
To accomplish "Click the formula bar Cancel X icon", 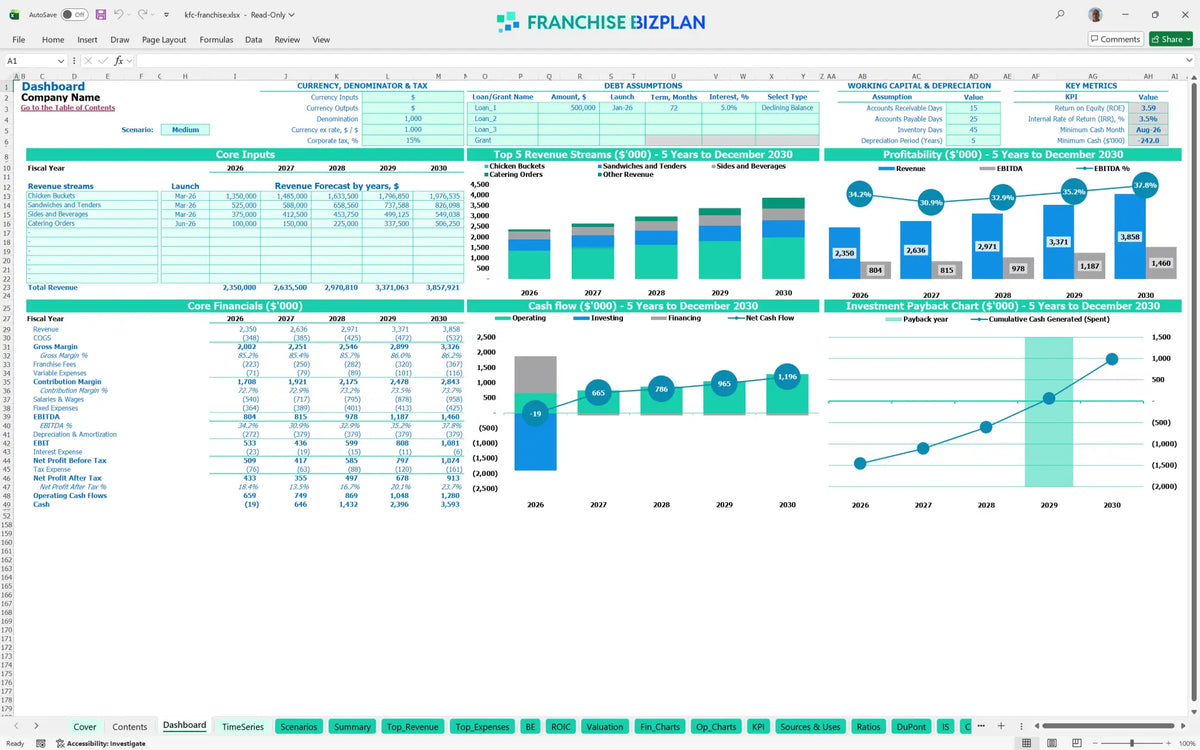I will click(x=87, y=60).
